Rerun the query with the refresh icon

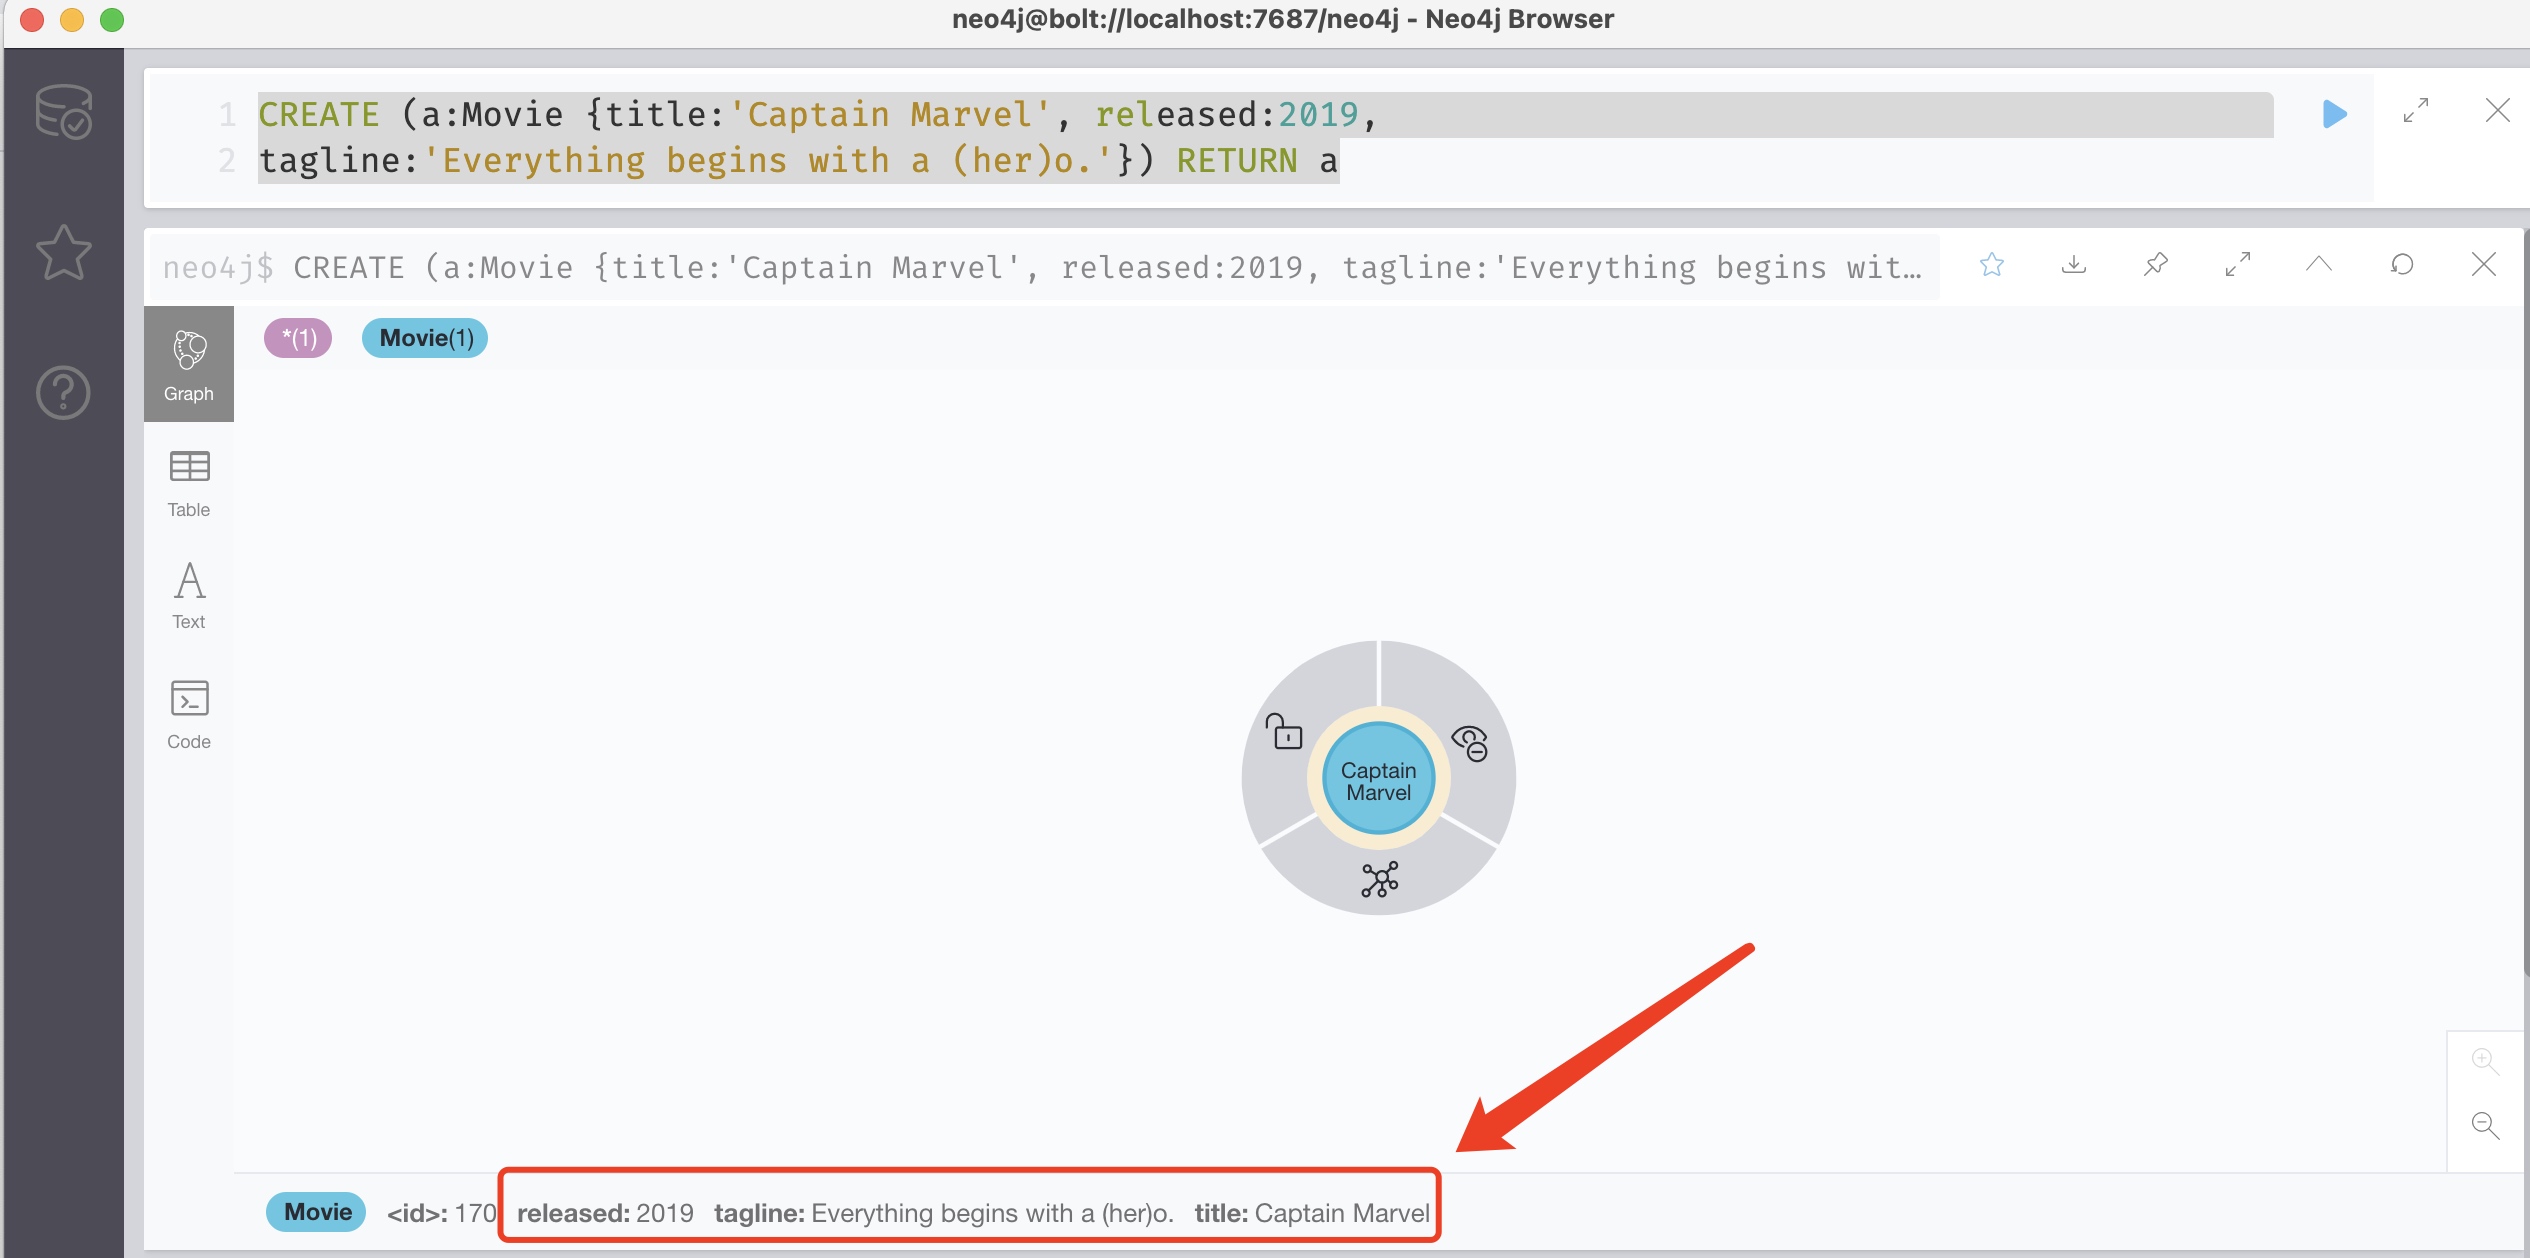pyautogui.click(x=2401, y=265)
